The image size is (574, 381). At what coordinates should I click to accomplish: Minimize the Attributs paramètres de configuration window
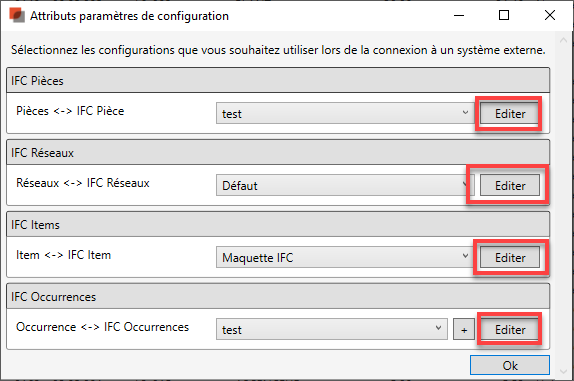(x=459, y=15)
